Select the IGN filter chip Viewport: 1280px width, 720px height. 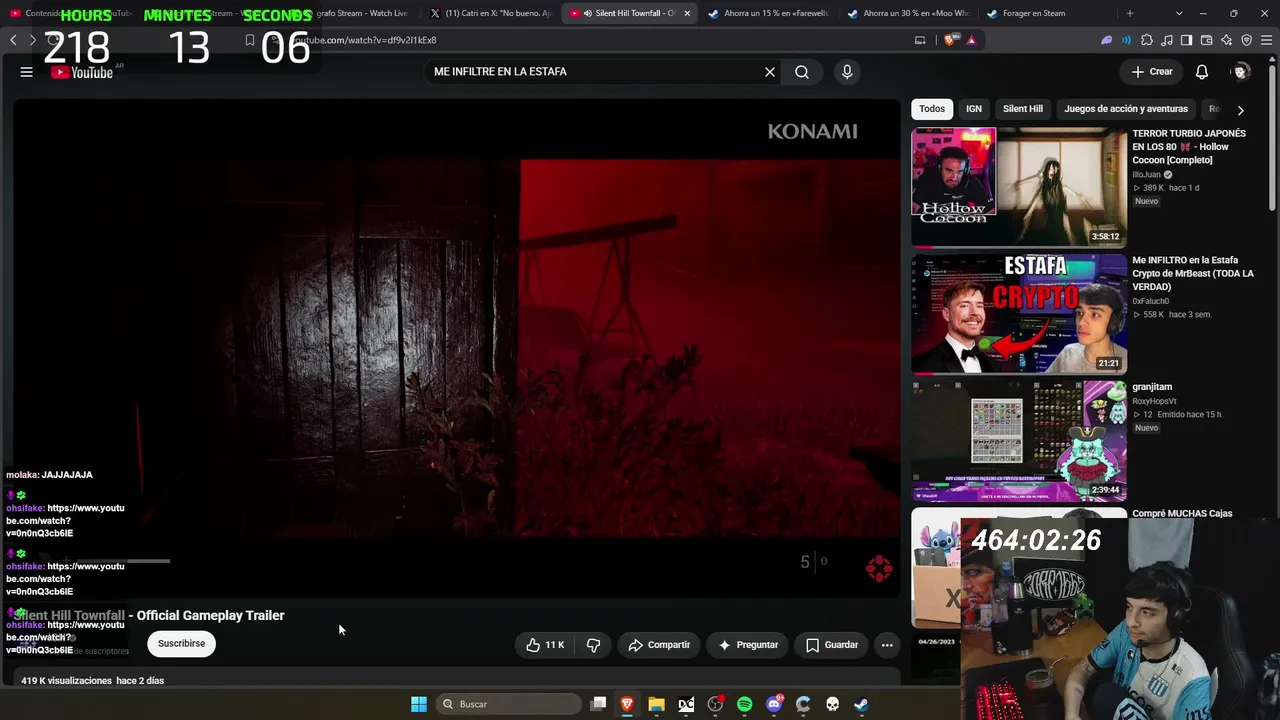pos(974,109)
